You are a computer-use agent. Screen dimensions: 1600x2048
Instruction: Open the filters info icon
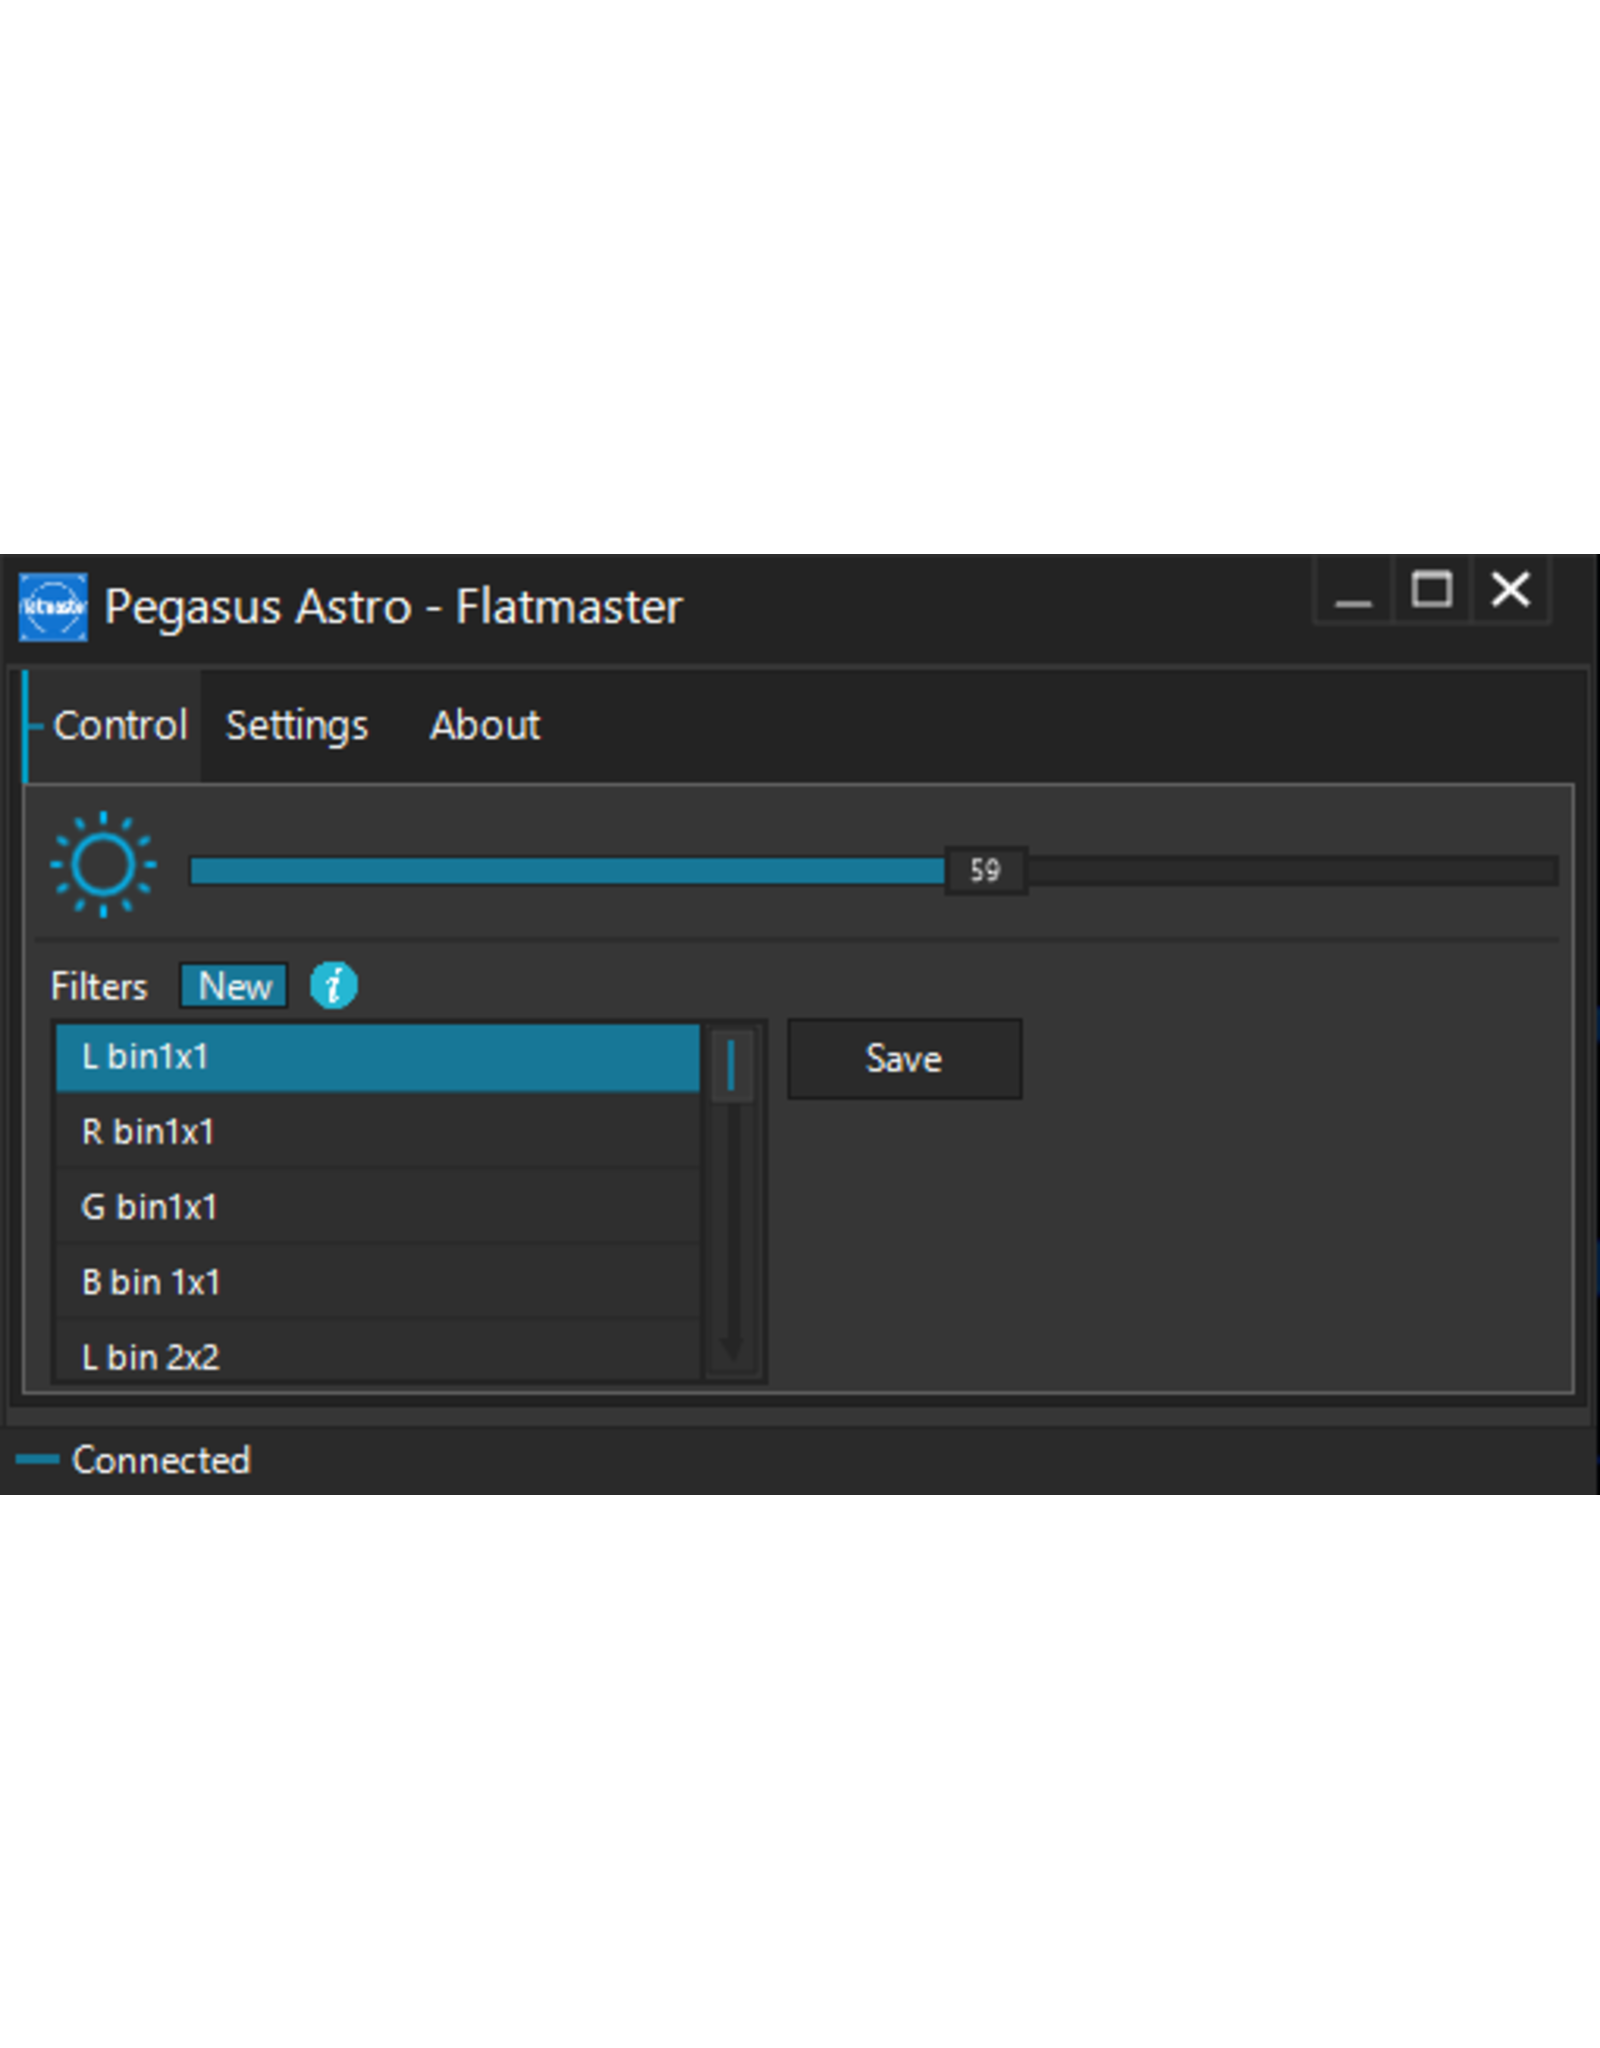coord(333,986)
